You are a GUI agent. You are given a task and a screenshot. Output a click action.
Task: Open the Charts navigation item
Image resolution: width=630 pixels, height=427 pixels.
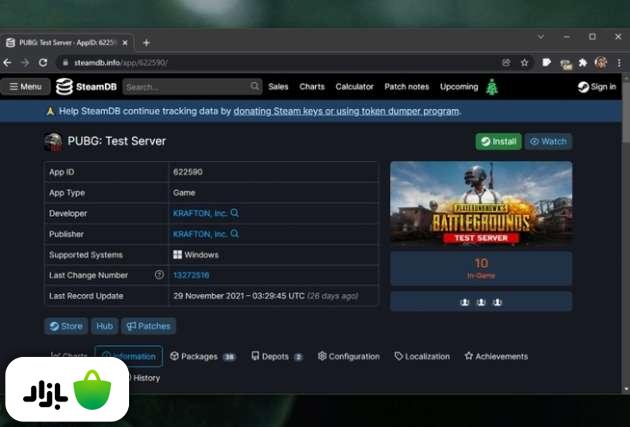point(312,87)
